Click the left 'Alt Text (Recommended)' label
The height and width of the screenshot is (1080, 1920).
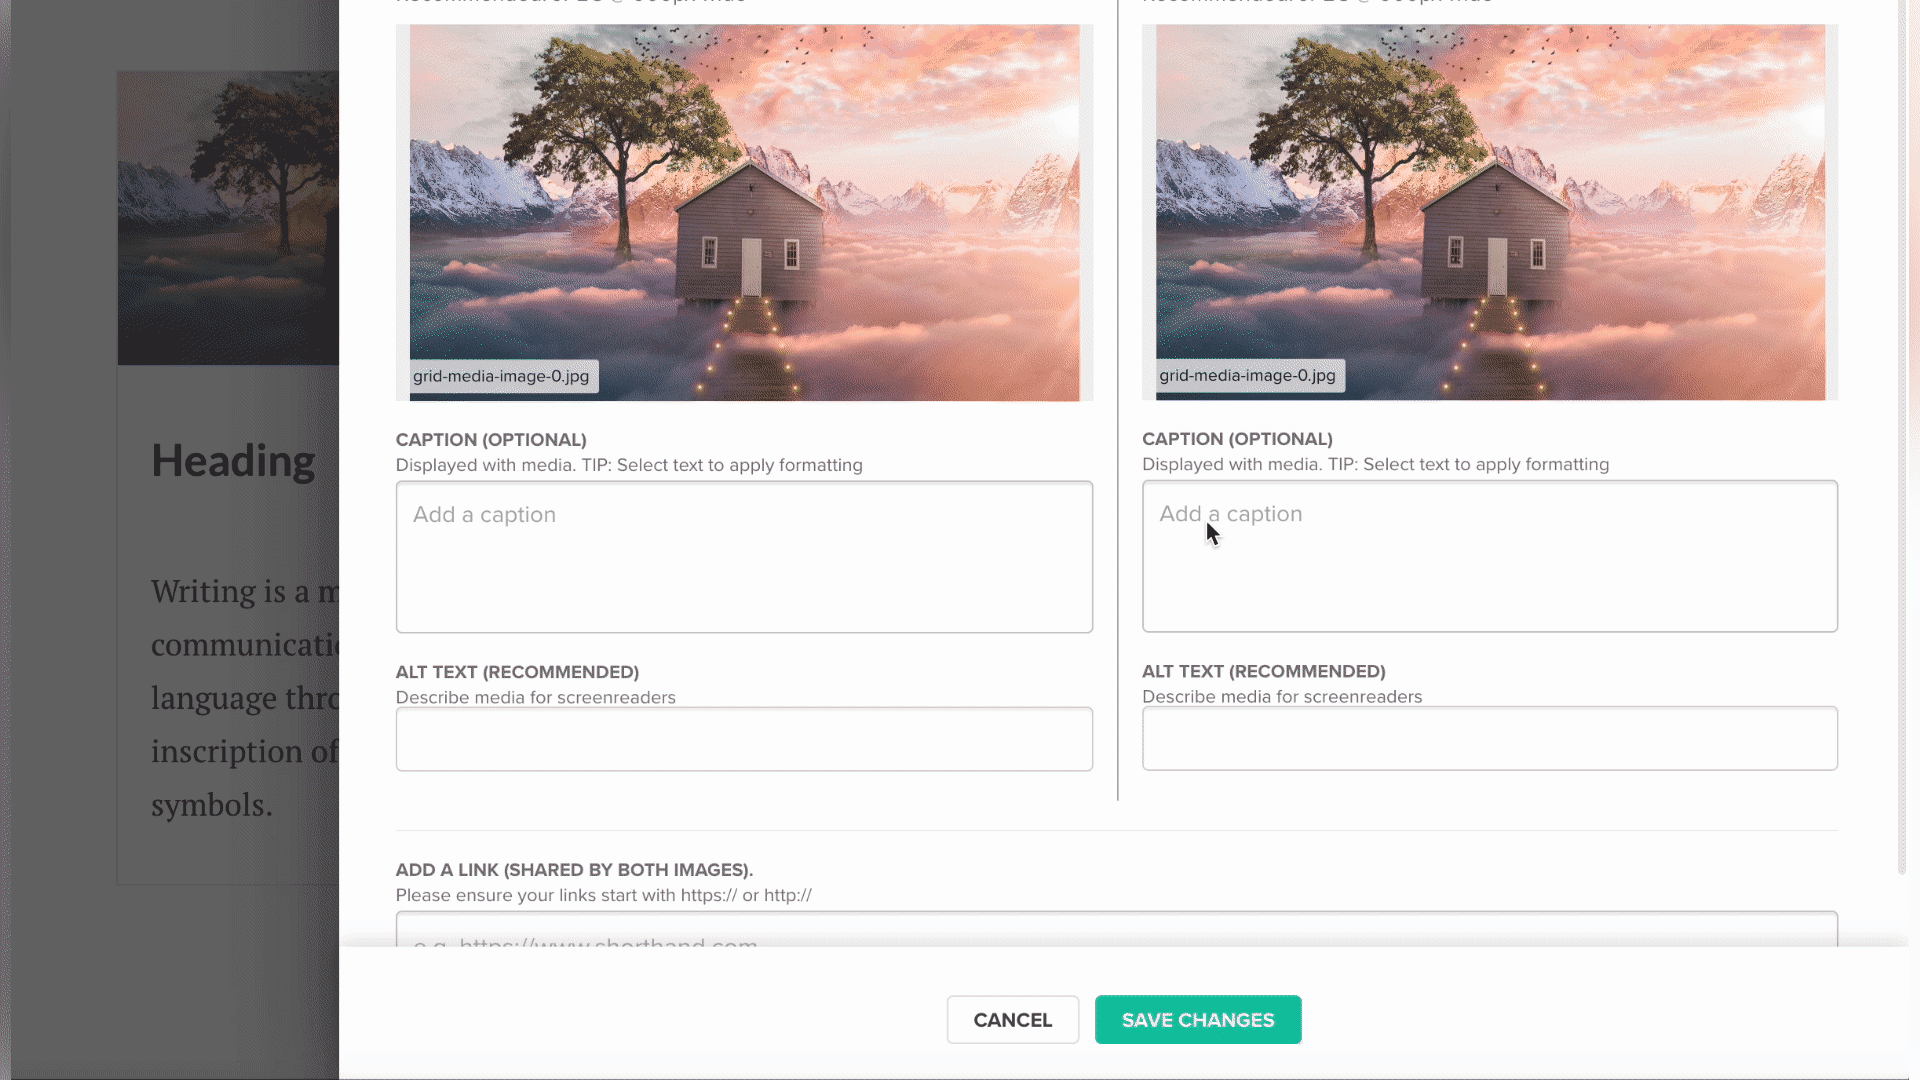(517, 672)
